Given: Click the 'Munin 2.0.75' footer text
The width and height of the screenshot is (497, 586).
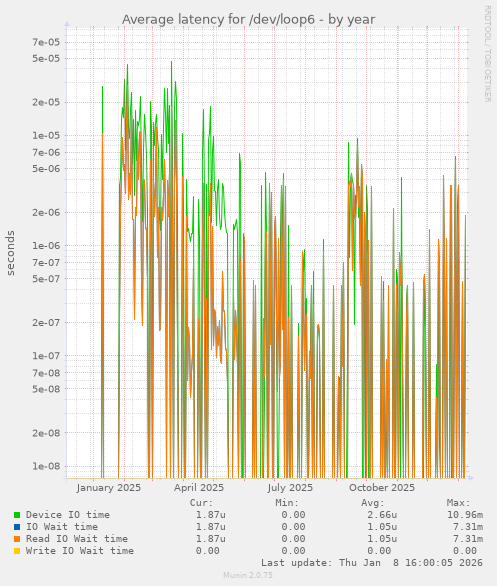Looking at the screenshot, I should click(248, 575).
